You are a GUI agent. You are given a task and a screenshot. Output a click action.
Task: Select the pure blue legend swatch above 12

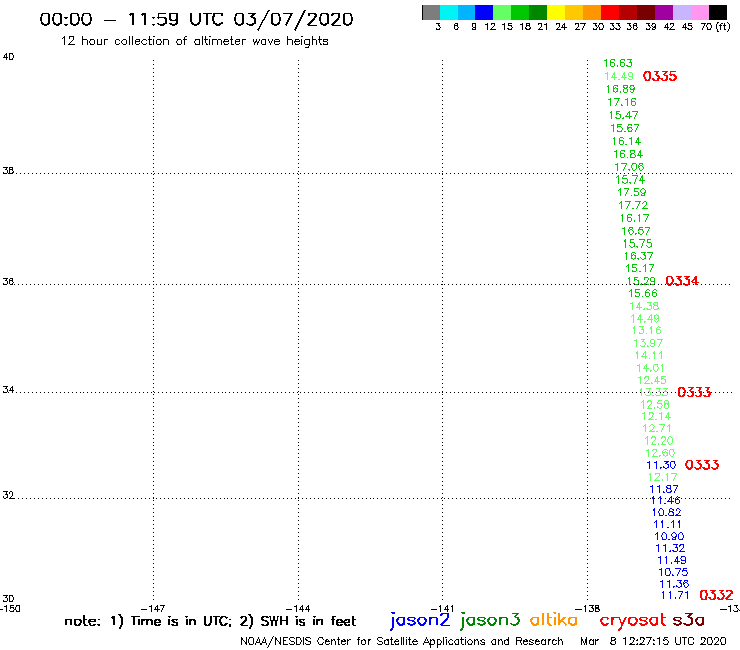pyautogui.click(x=484, y=13)
